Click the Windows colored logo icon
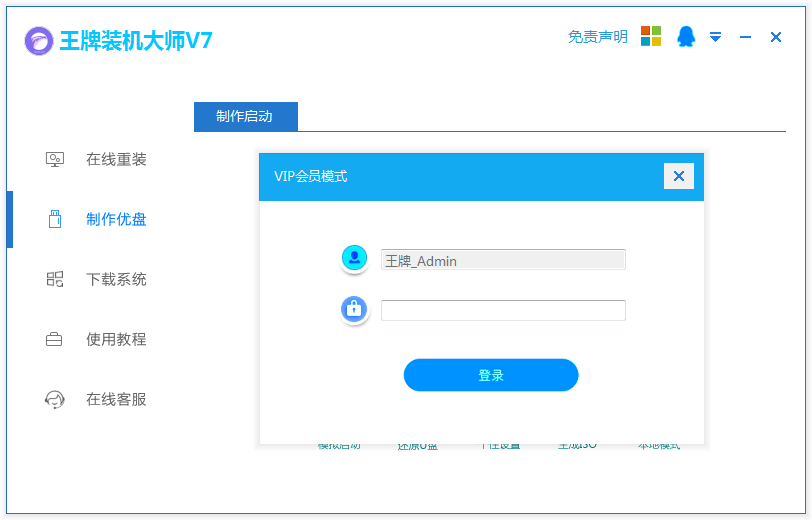This screenshot has height=520, width=812. (651, 36)
